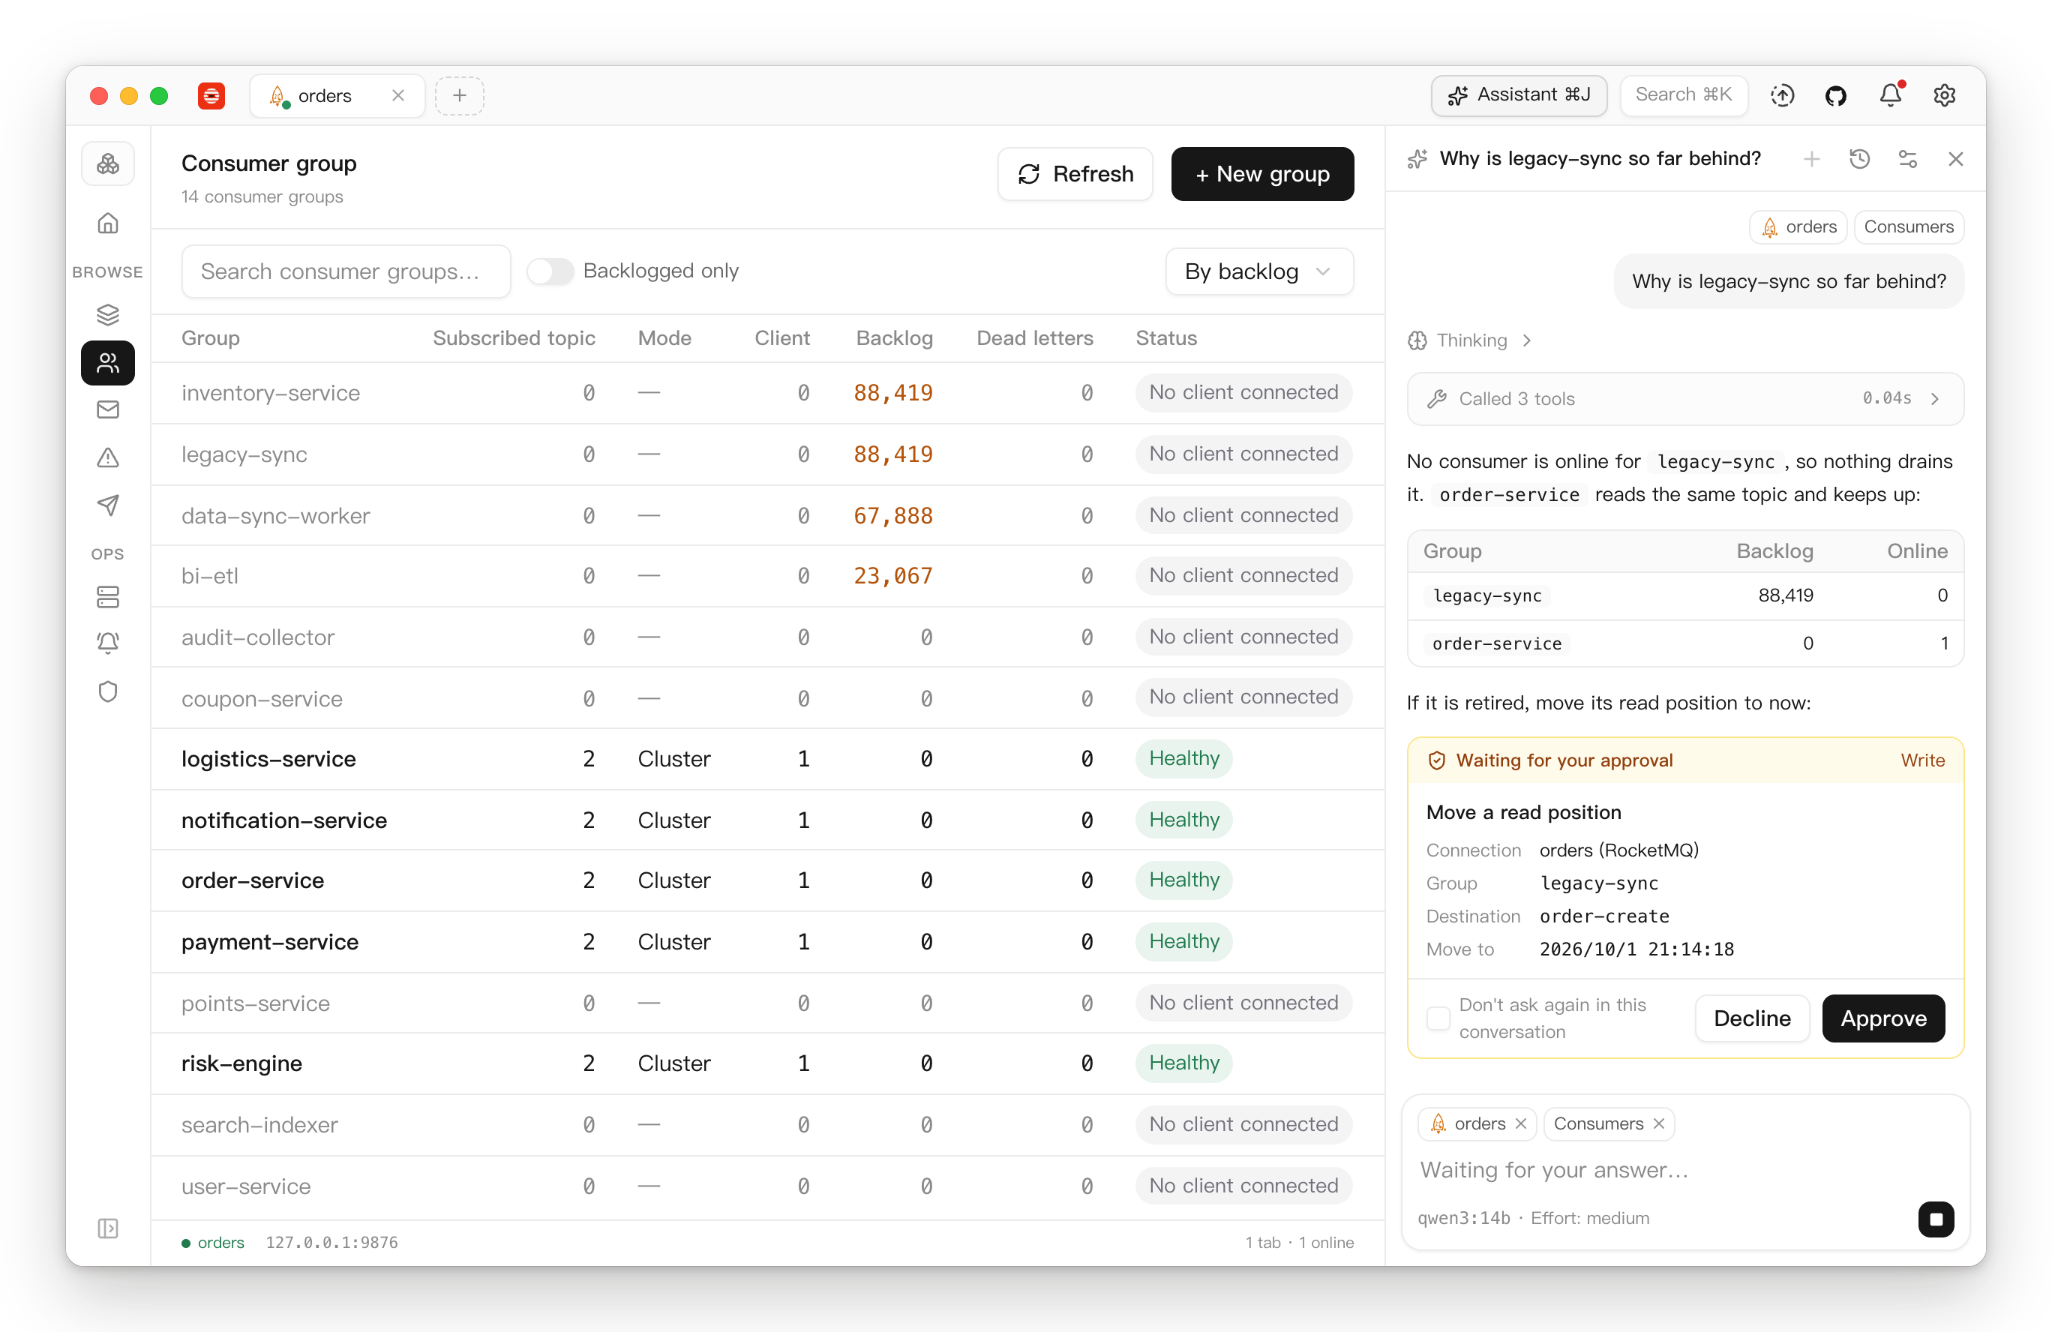
Task: Open assistant options sliders icon
Action: [1907, 159]
